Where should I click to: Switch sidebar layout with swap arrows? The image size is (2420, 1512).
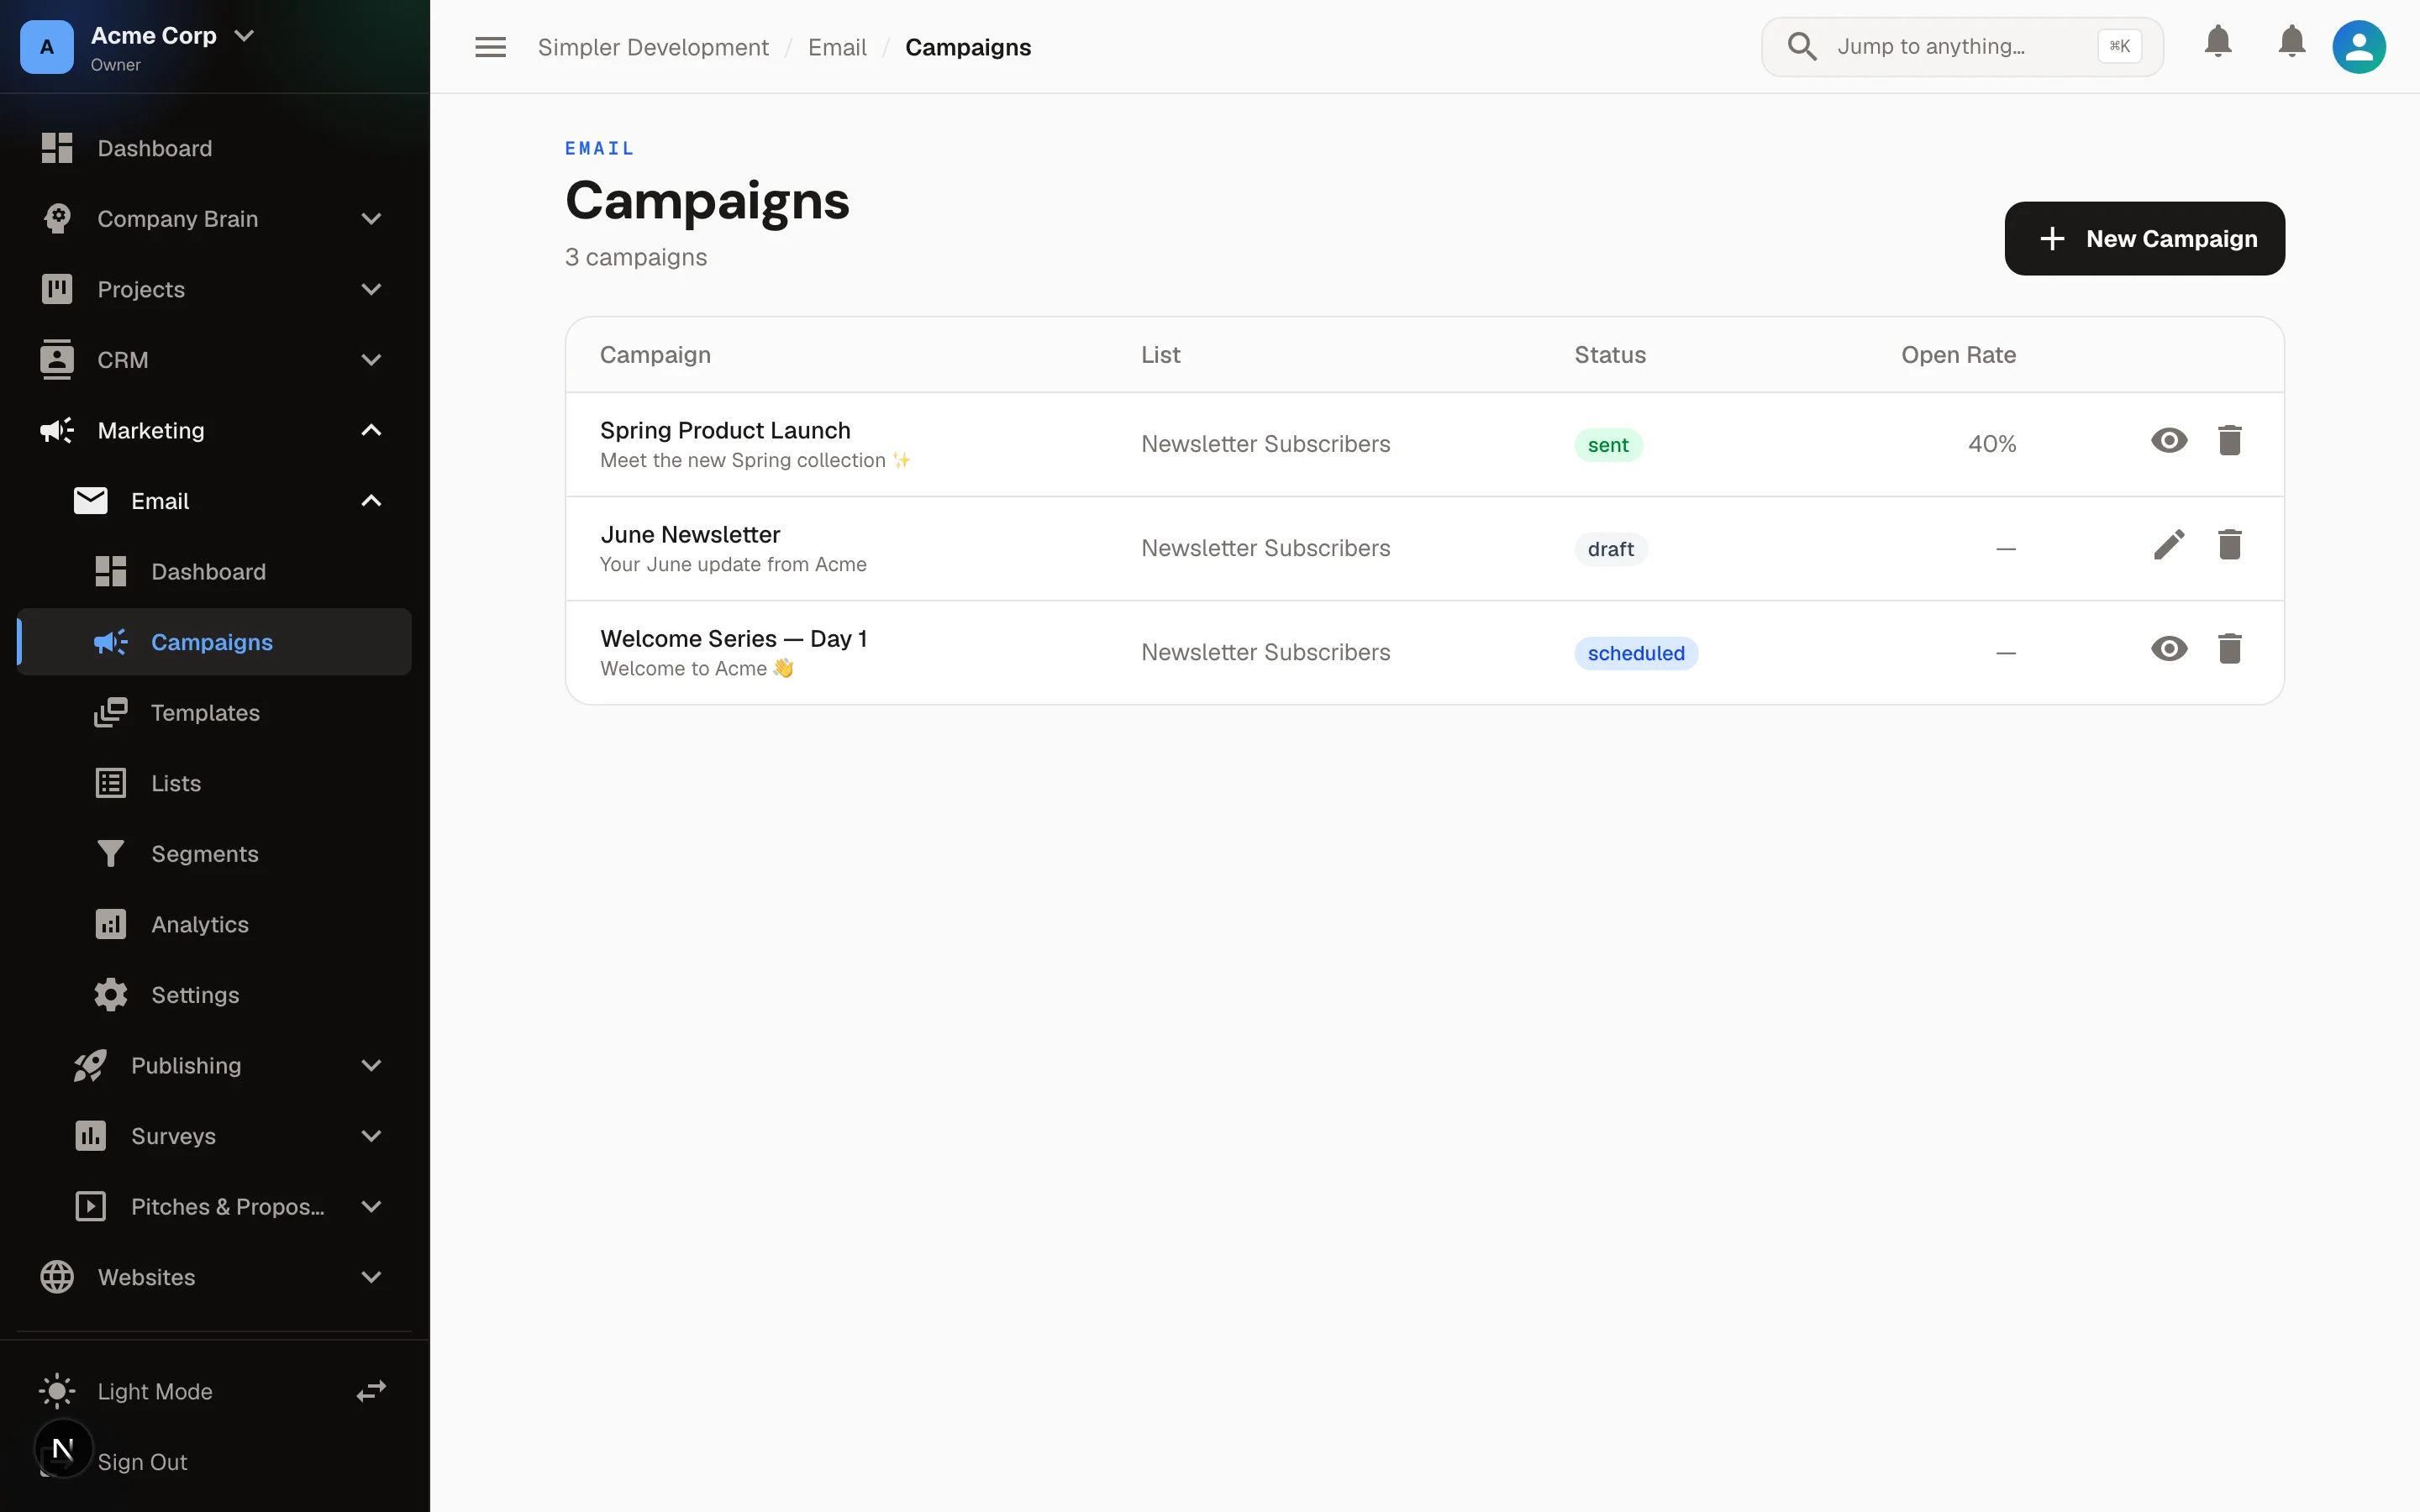coord(371,1391)
